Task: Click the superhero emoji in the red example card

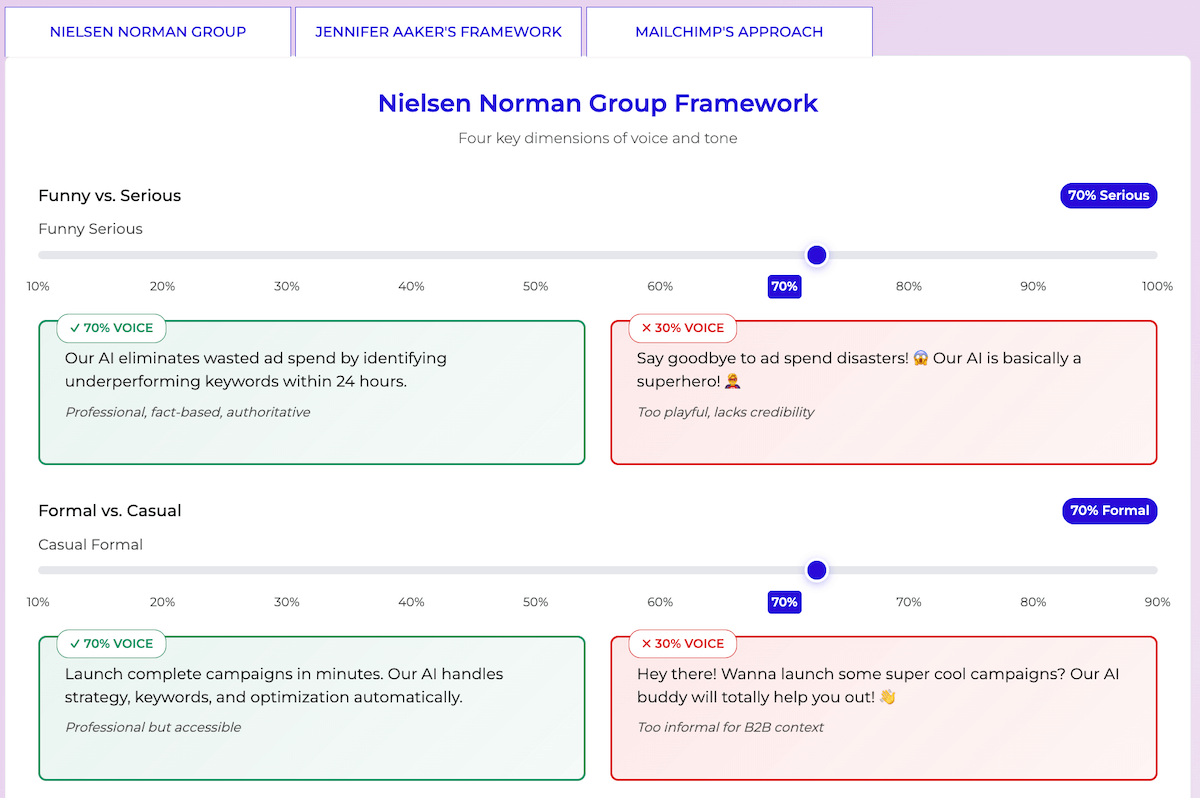Action: click(732, 382)
